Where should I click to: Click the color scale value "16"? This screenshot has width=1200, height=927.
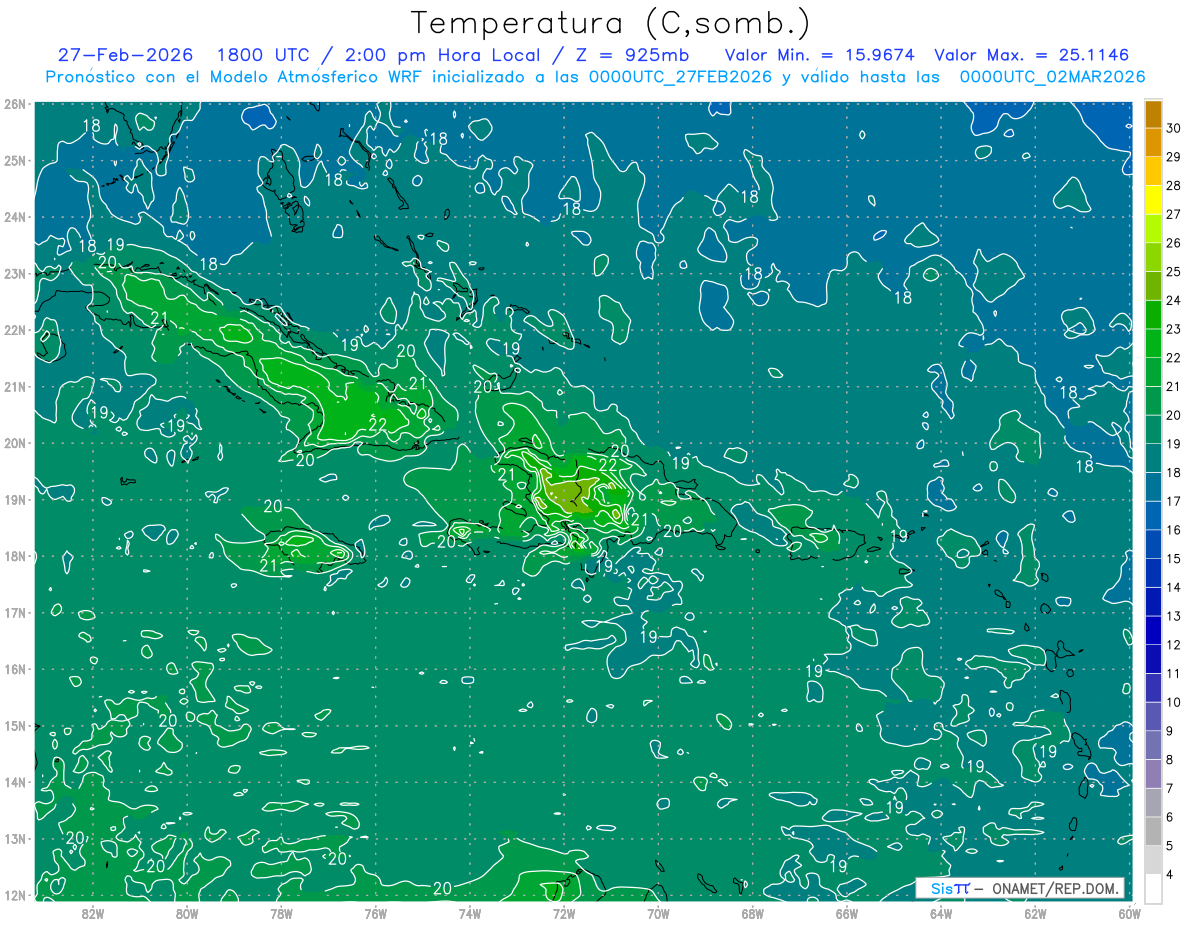pos(1173,530)
